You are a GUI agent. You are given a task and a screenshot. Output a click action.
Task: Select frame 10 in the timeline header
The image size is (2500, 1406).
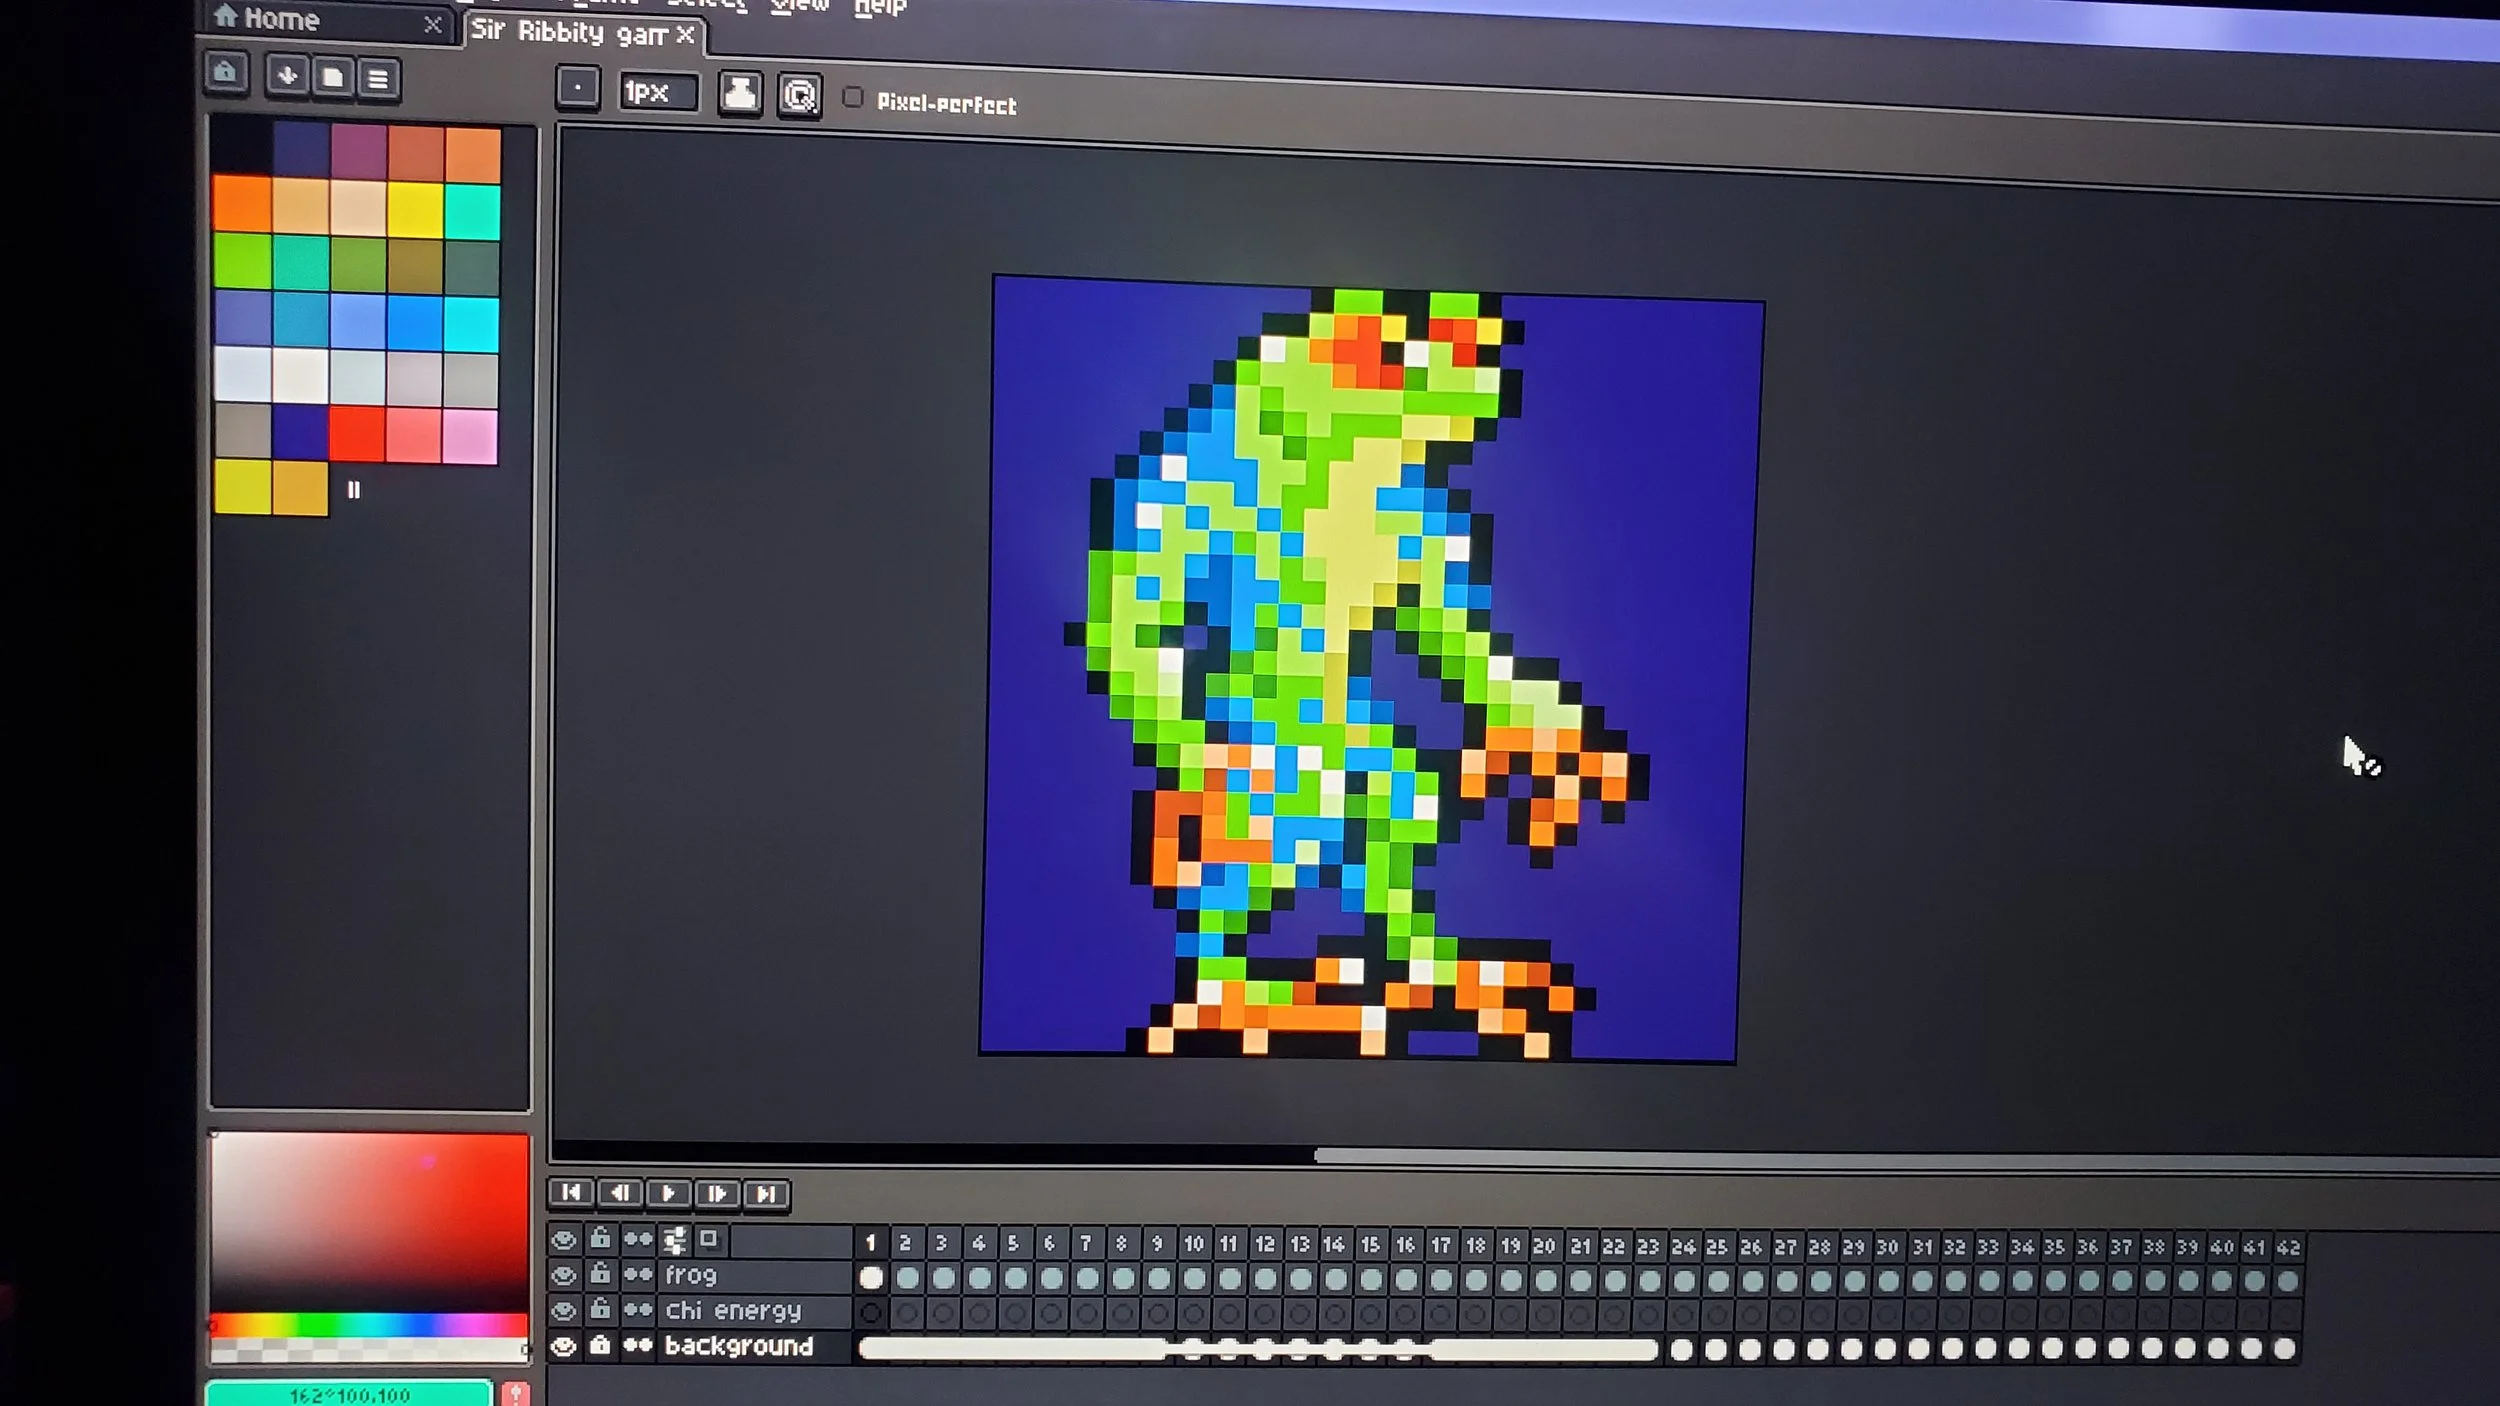click(x=1194, y=1245)
